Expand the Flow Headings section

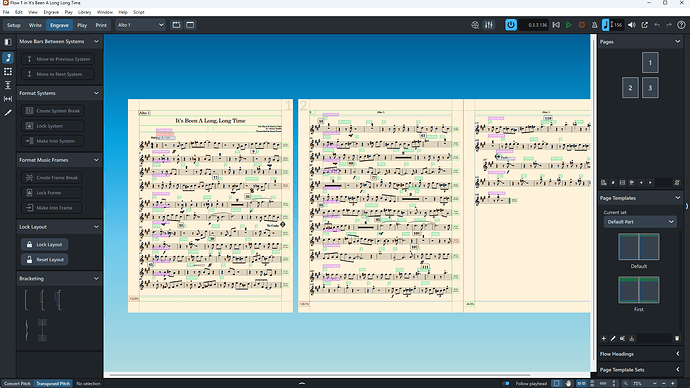[678, 354]
